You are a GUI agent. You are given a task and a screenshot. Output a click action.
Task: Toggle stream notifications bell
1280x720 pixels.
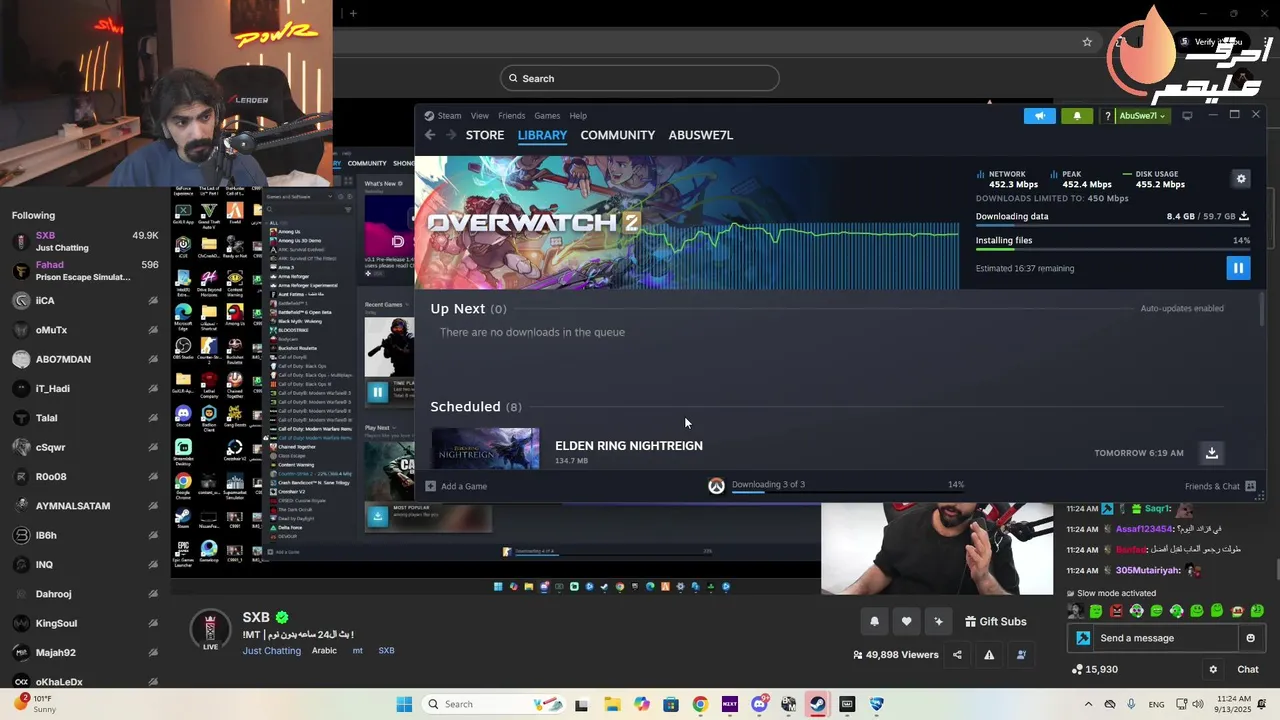[x=874, y=621]
